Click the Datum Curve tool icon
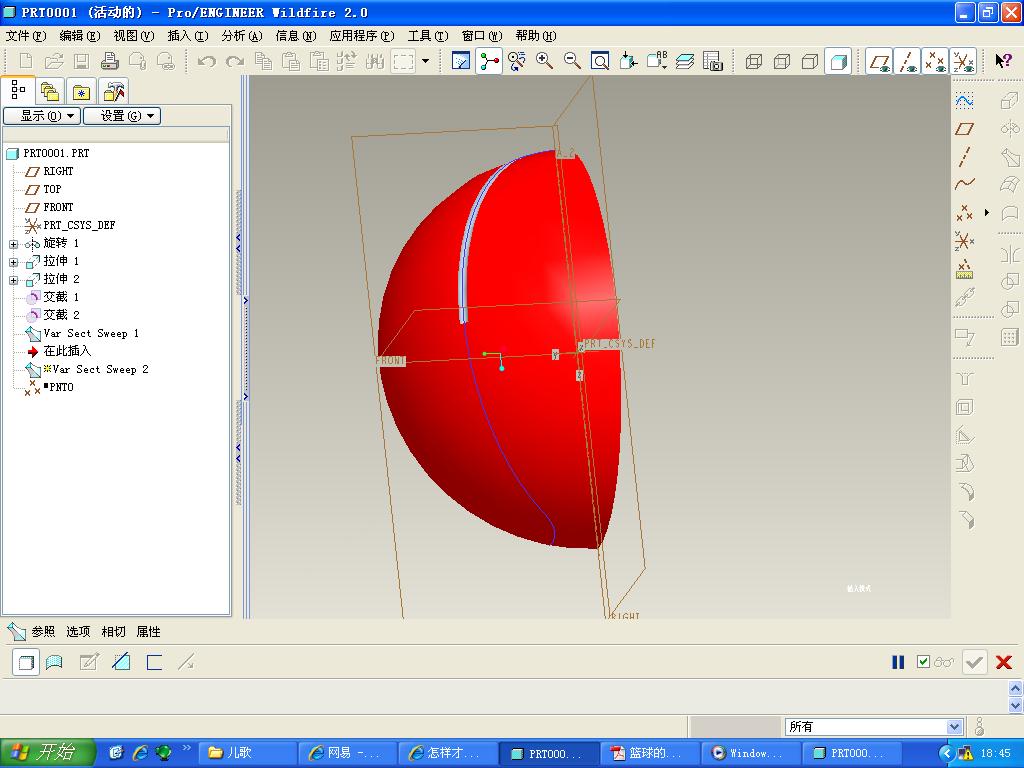This screenshot has width=1024, height=768. click(x=965, y=185)
